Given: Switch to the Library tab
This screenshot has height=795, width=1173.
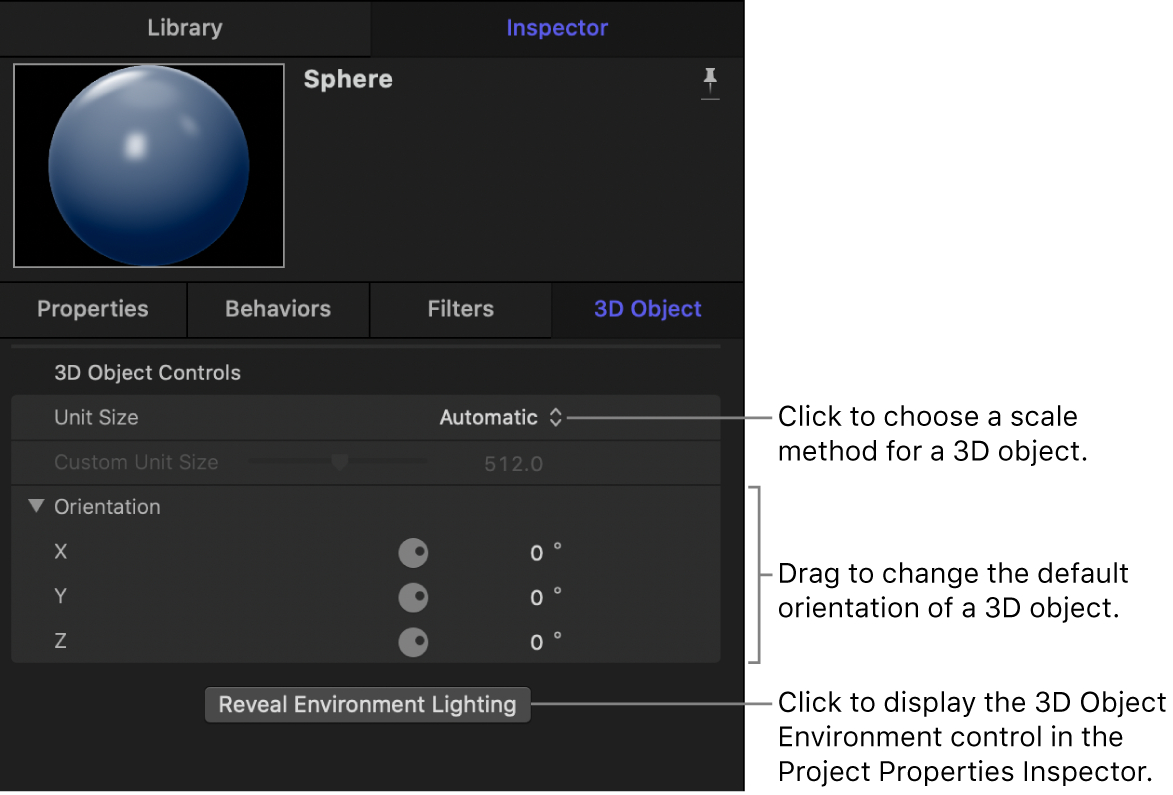Looking at the screenshot, I should (185, 28).
